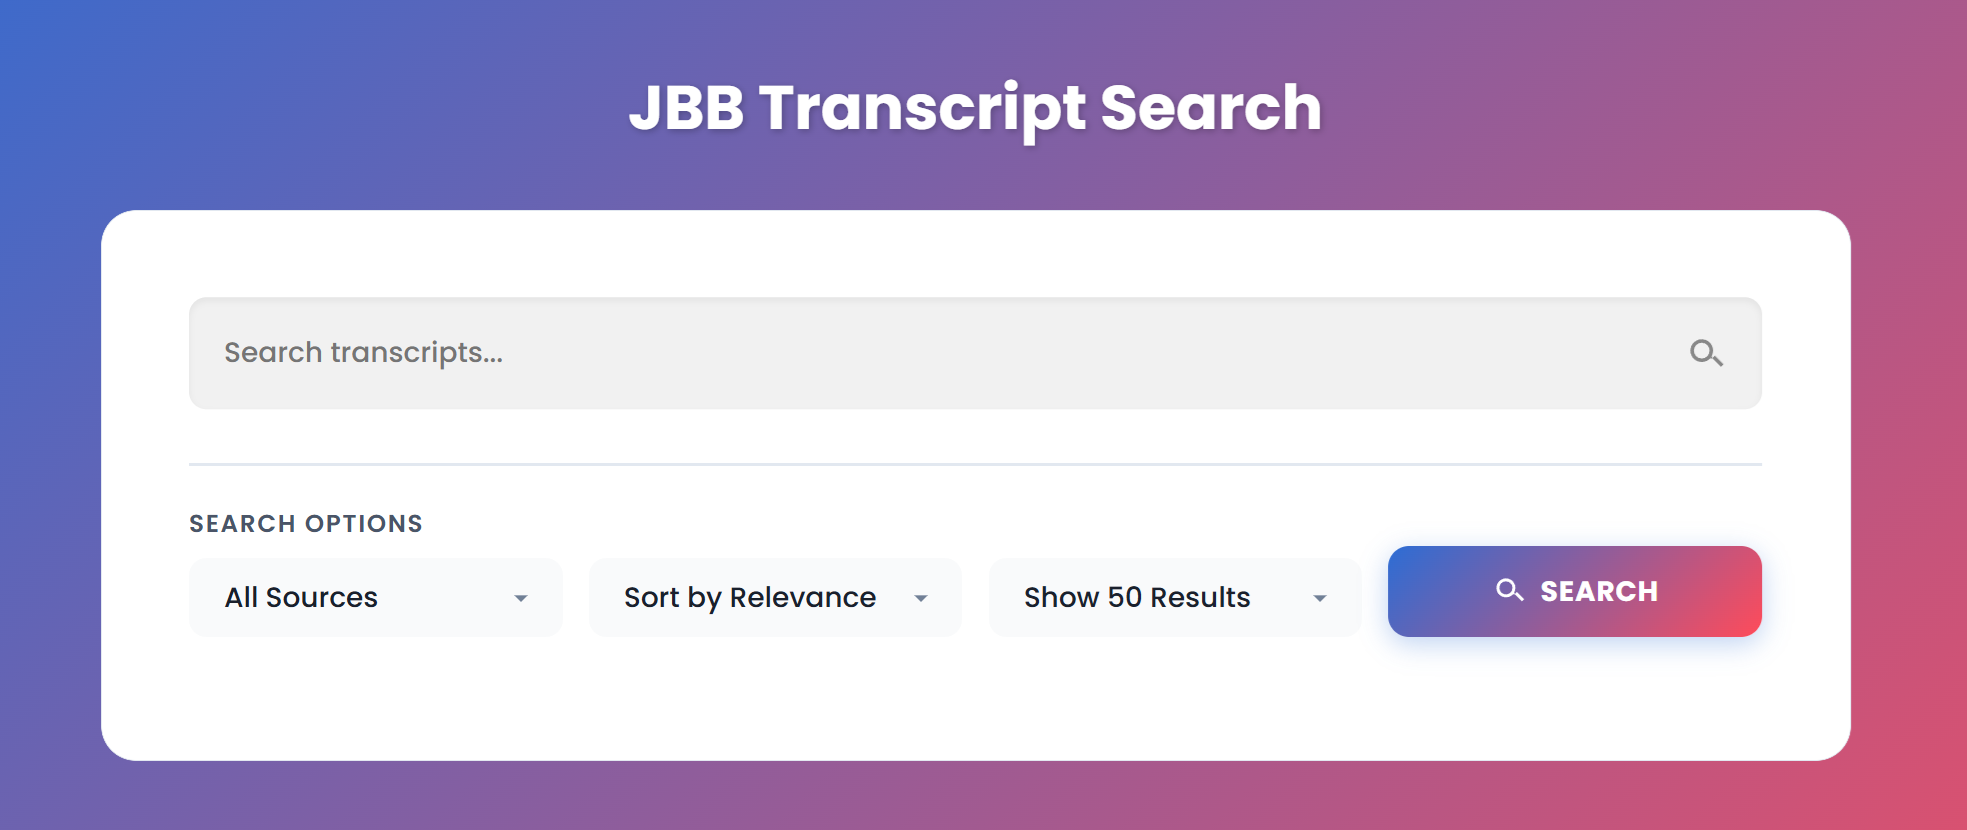Focus the Search transcripts input field
The image size is (1967, 830).
coord(975,353)
